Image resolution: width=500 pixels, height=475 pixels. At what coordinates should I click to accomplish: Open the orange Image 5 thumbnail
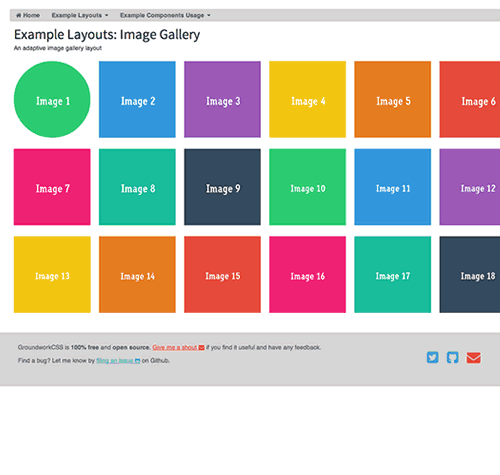393,99
